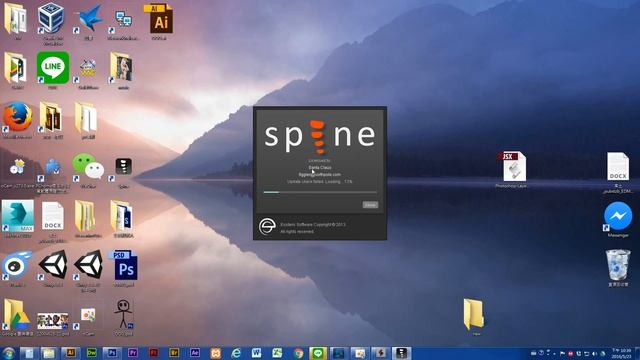The image size is (640, 360).
Task: Open the photo folder in second row
Action: pyautogui.click(x=122, y=67)
